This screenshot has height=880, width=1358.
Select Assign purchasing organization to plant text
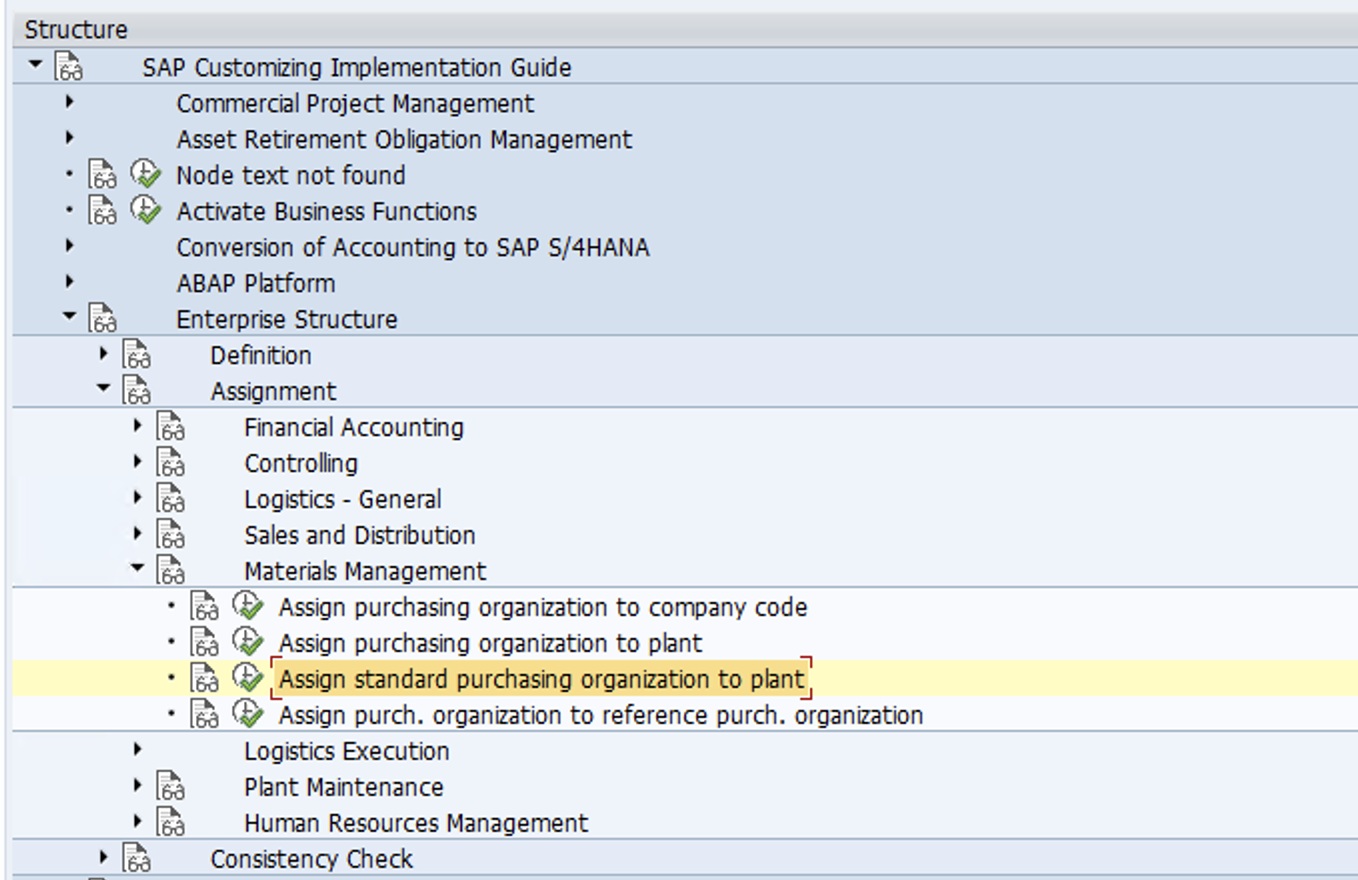pyautogui.click(x=490, y=643)
